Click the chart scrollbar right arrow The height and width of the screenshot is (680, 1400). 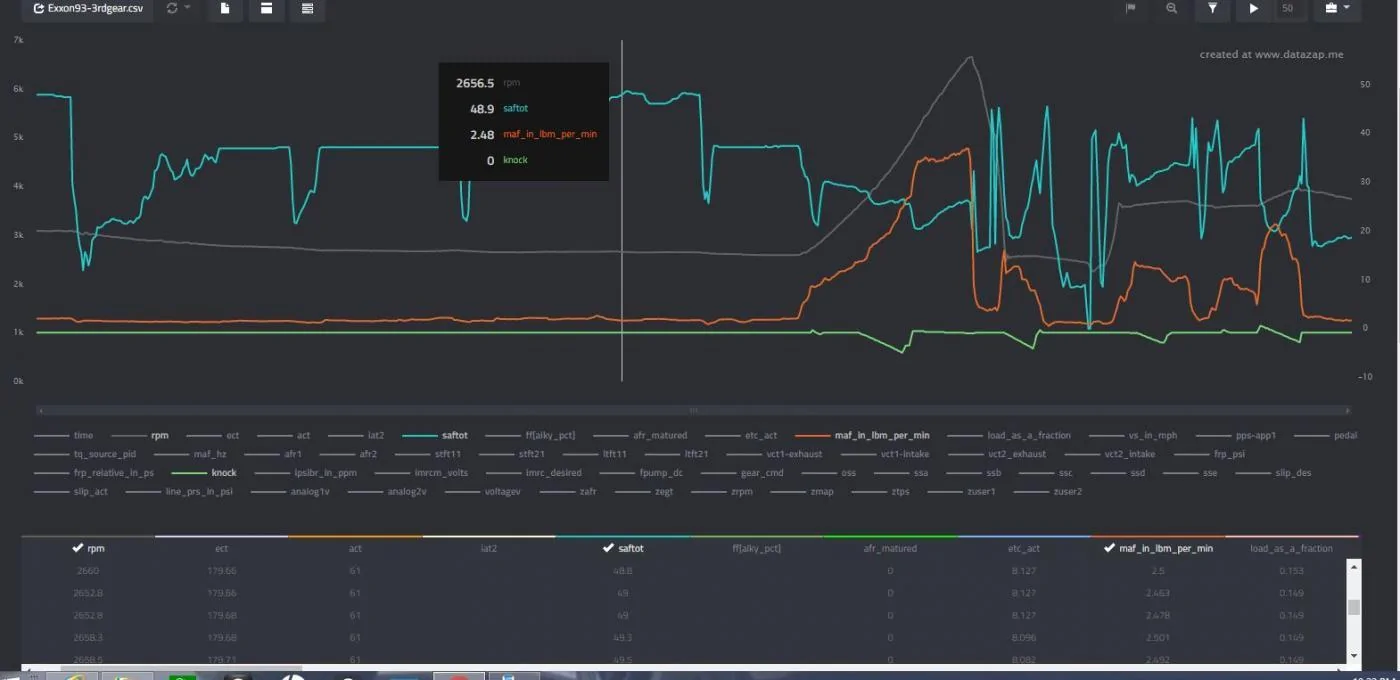[1349, 410]
